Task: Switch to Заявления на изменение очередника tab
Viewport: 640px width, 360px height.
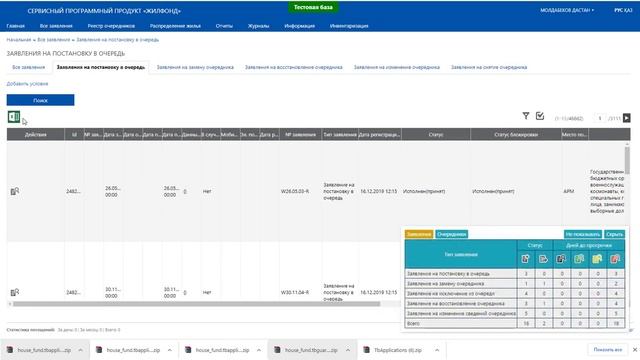Action: coord(397,67)
